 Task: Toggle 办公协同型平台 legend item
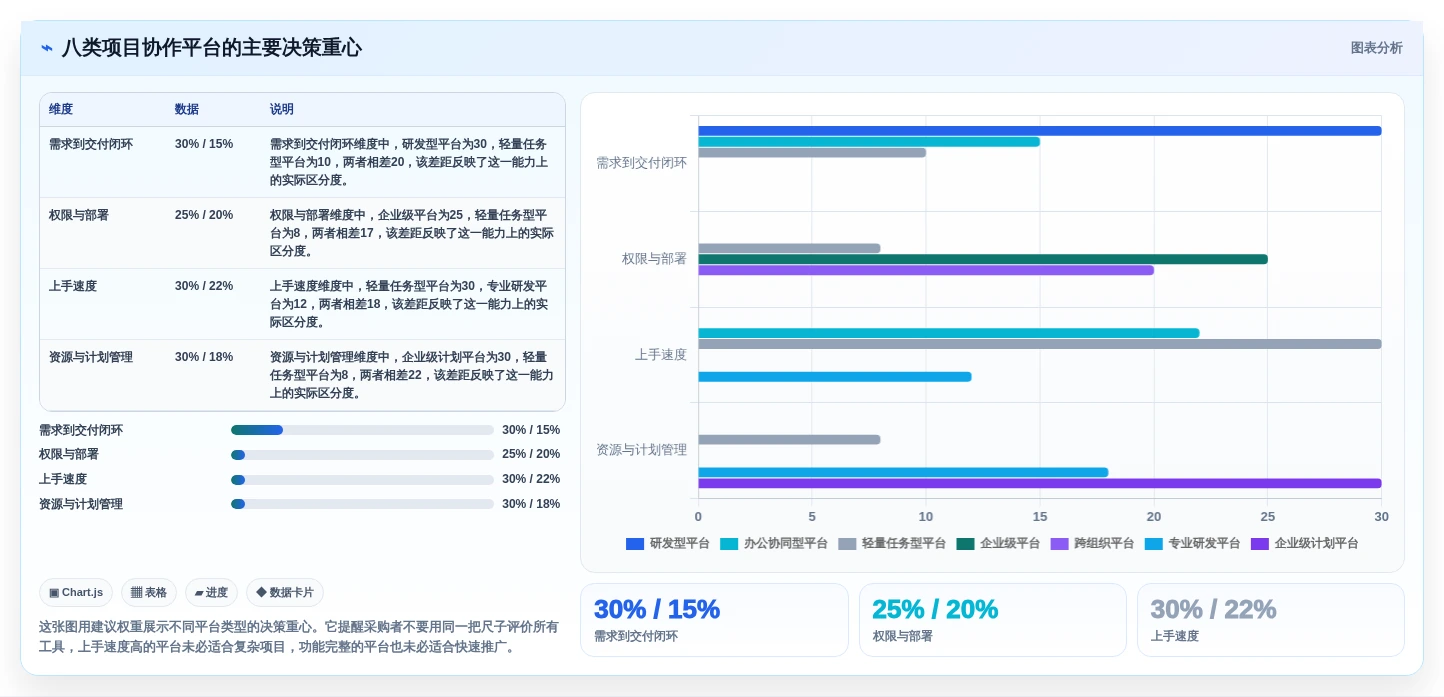[x=774, y=544]
